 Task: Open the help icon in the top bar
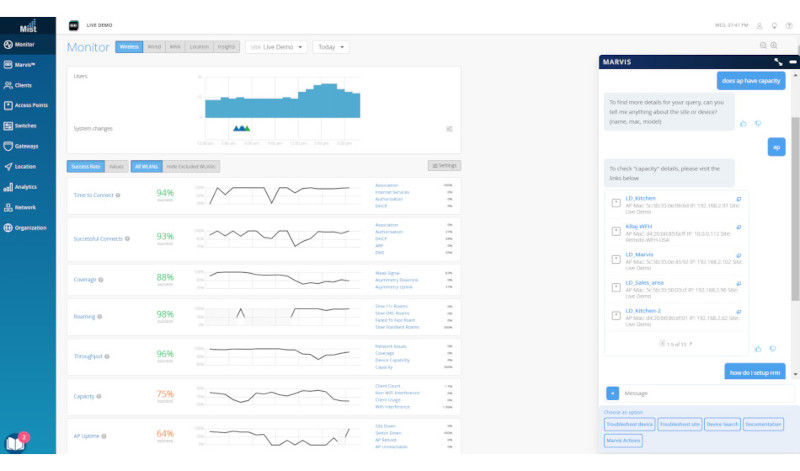coord(789,25)
